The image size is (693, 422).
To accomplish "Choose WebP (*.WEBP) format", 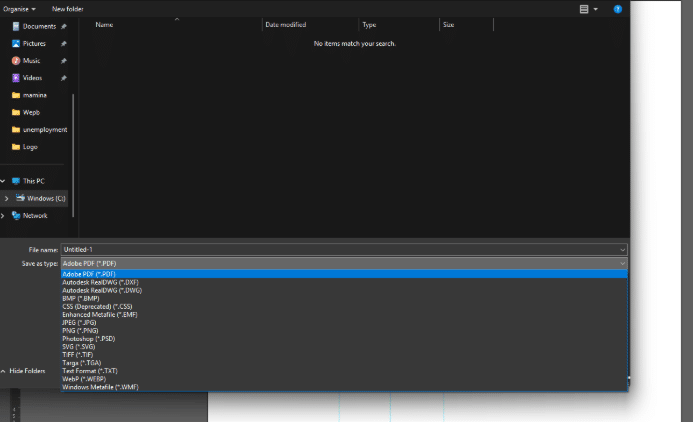I will [344, 379].
